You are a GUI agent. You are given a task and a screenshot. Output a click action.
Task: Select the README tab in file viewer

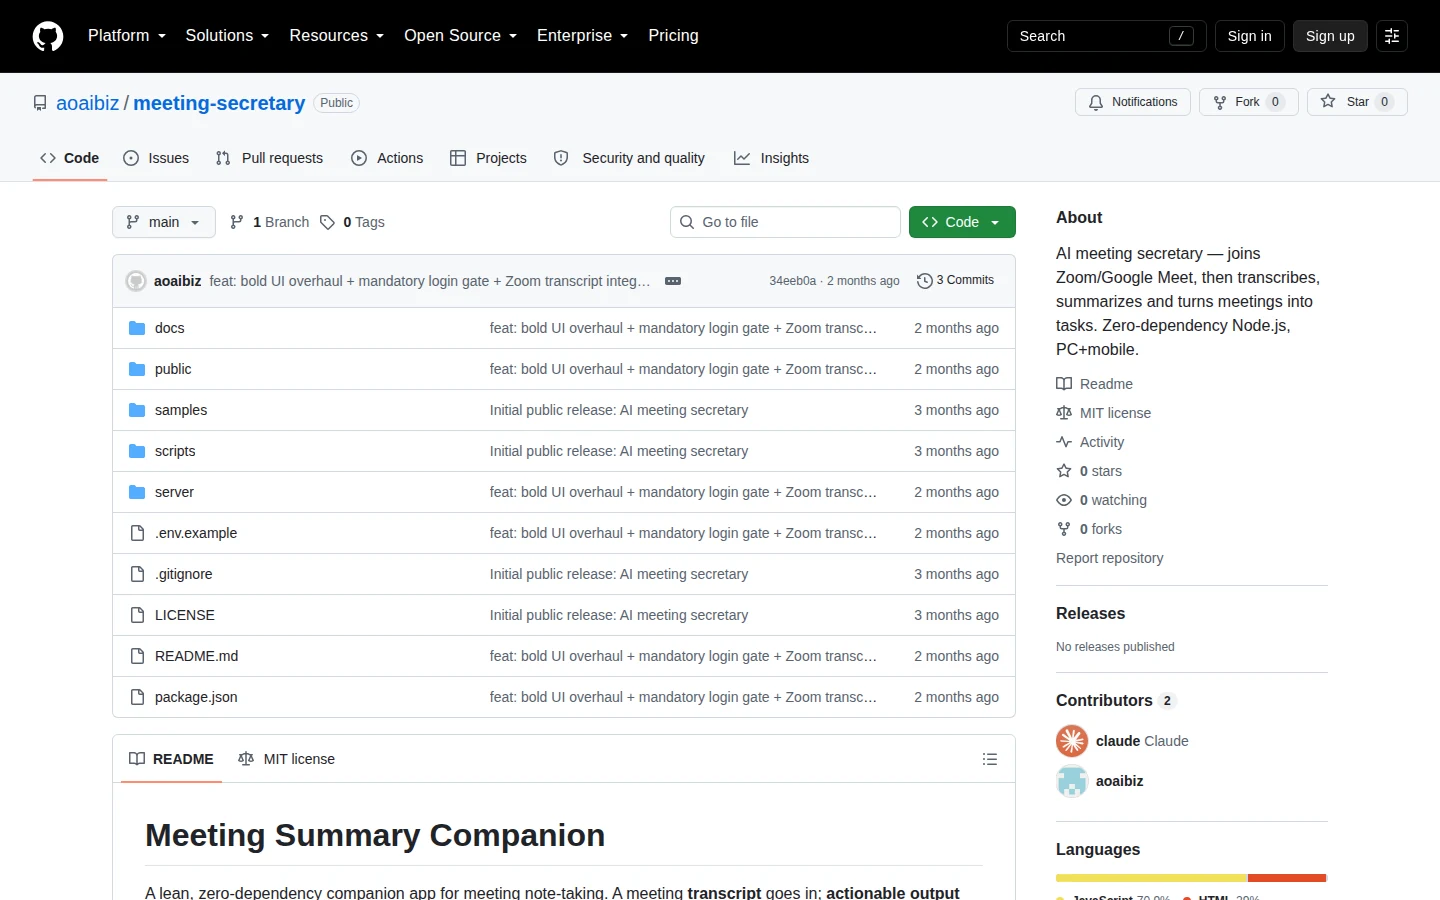point(171,759)
